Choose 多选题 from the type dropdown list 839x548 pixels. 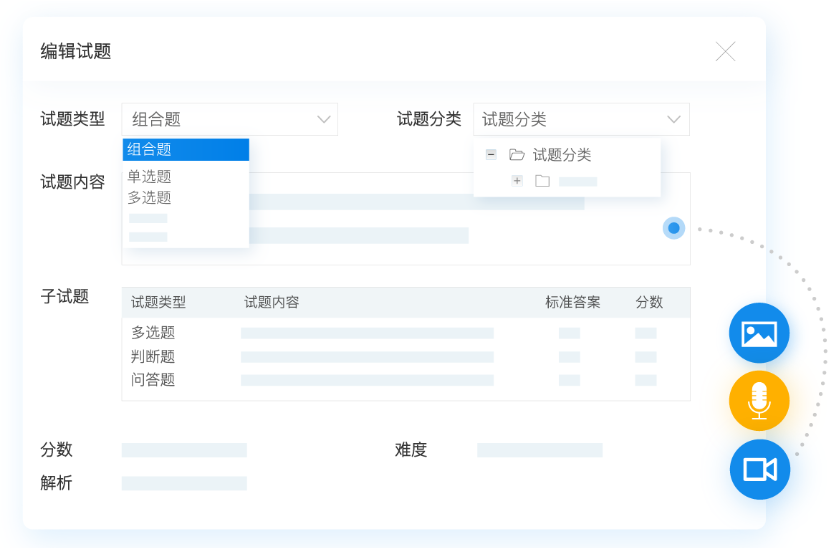(x=150, y=198)
